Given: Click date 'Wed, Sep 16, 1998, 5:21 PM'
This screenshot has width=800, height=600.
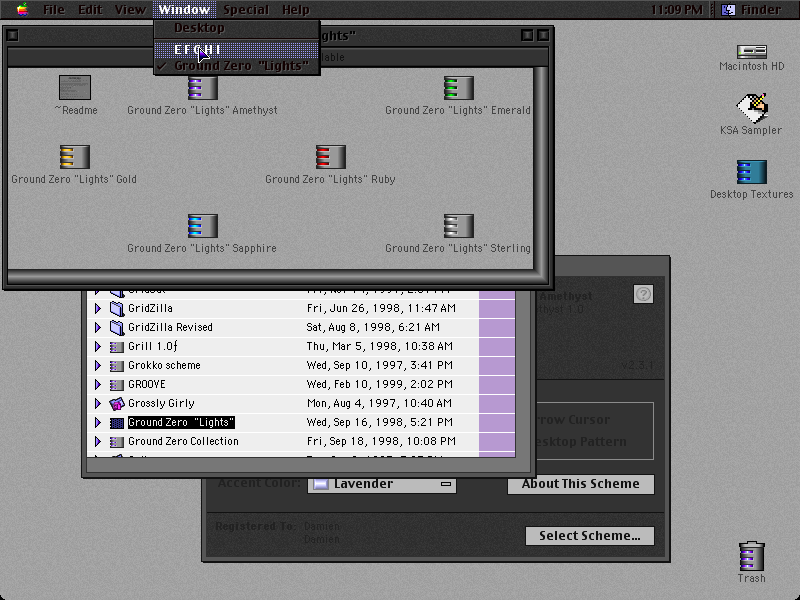Looking at the screenshot, I should click(x=380, y=422).
